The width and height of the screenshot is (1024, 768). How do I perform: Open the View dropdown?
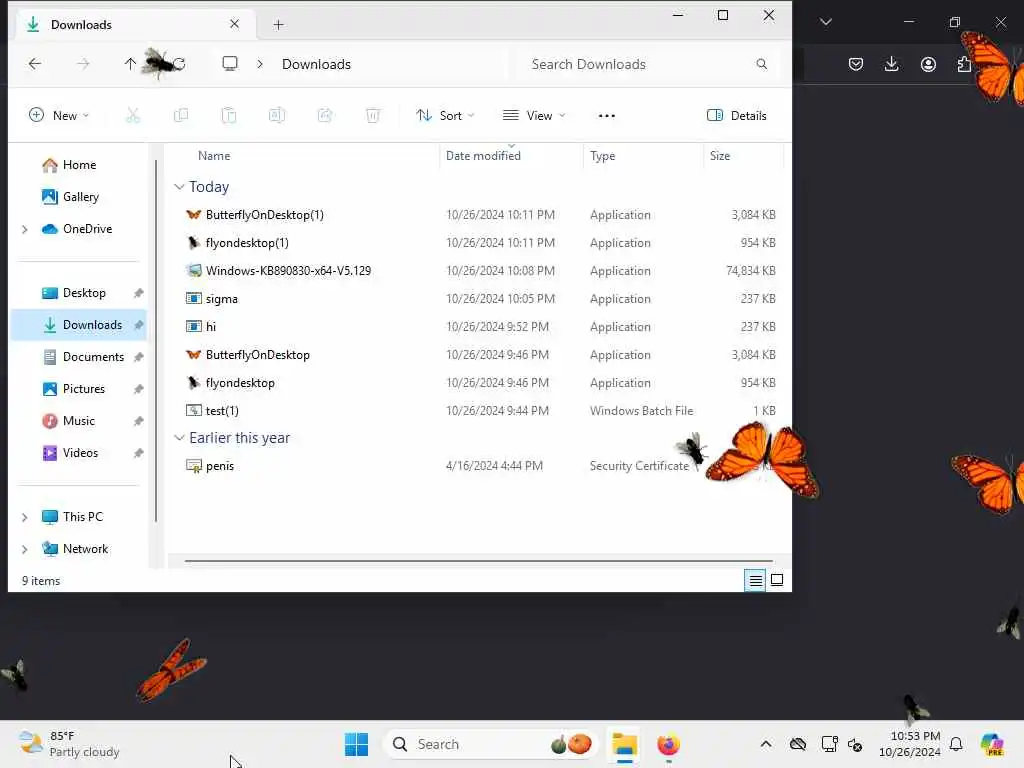(534, 116)
